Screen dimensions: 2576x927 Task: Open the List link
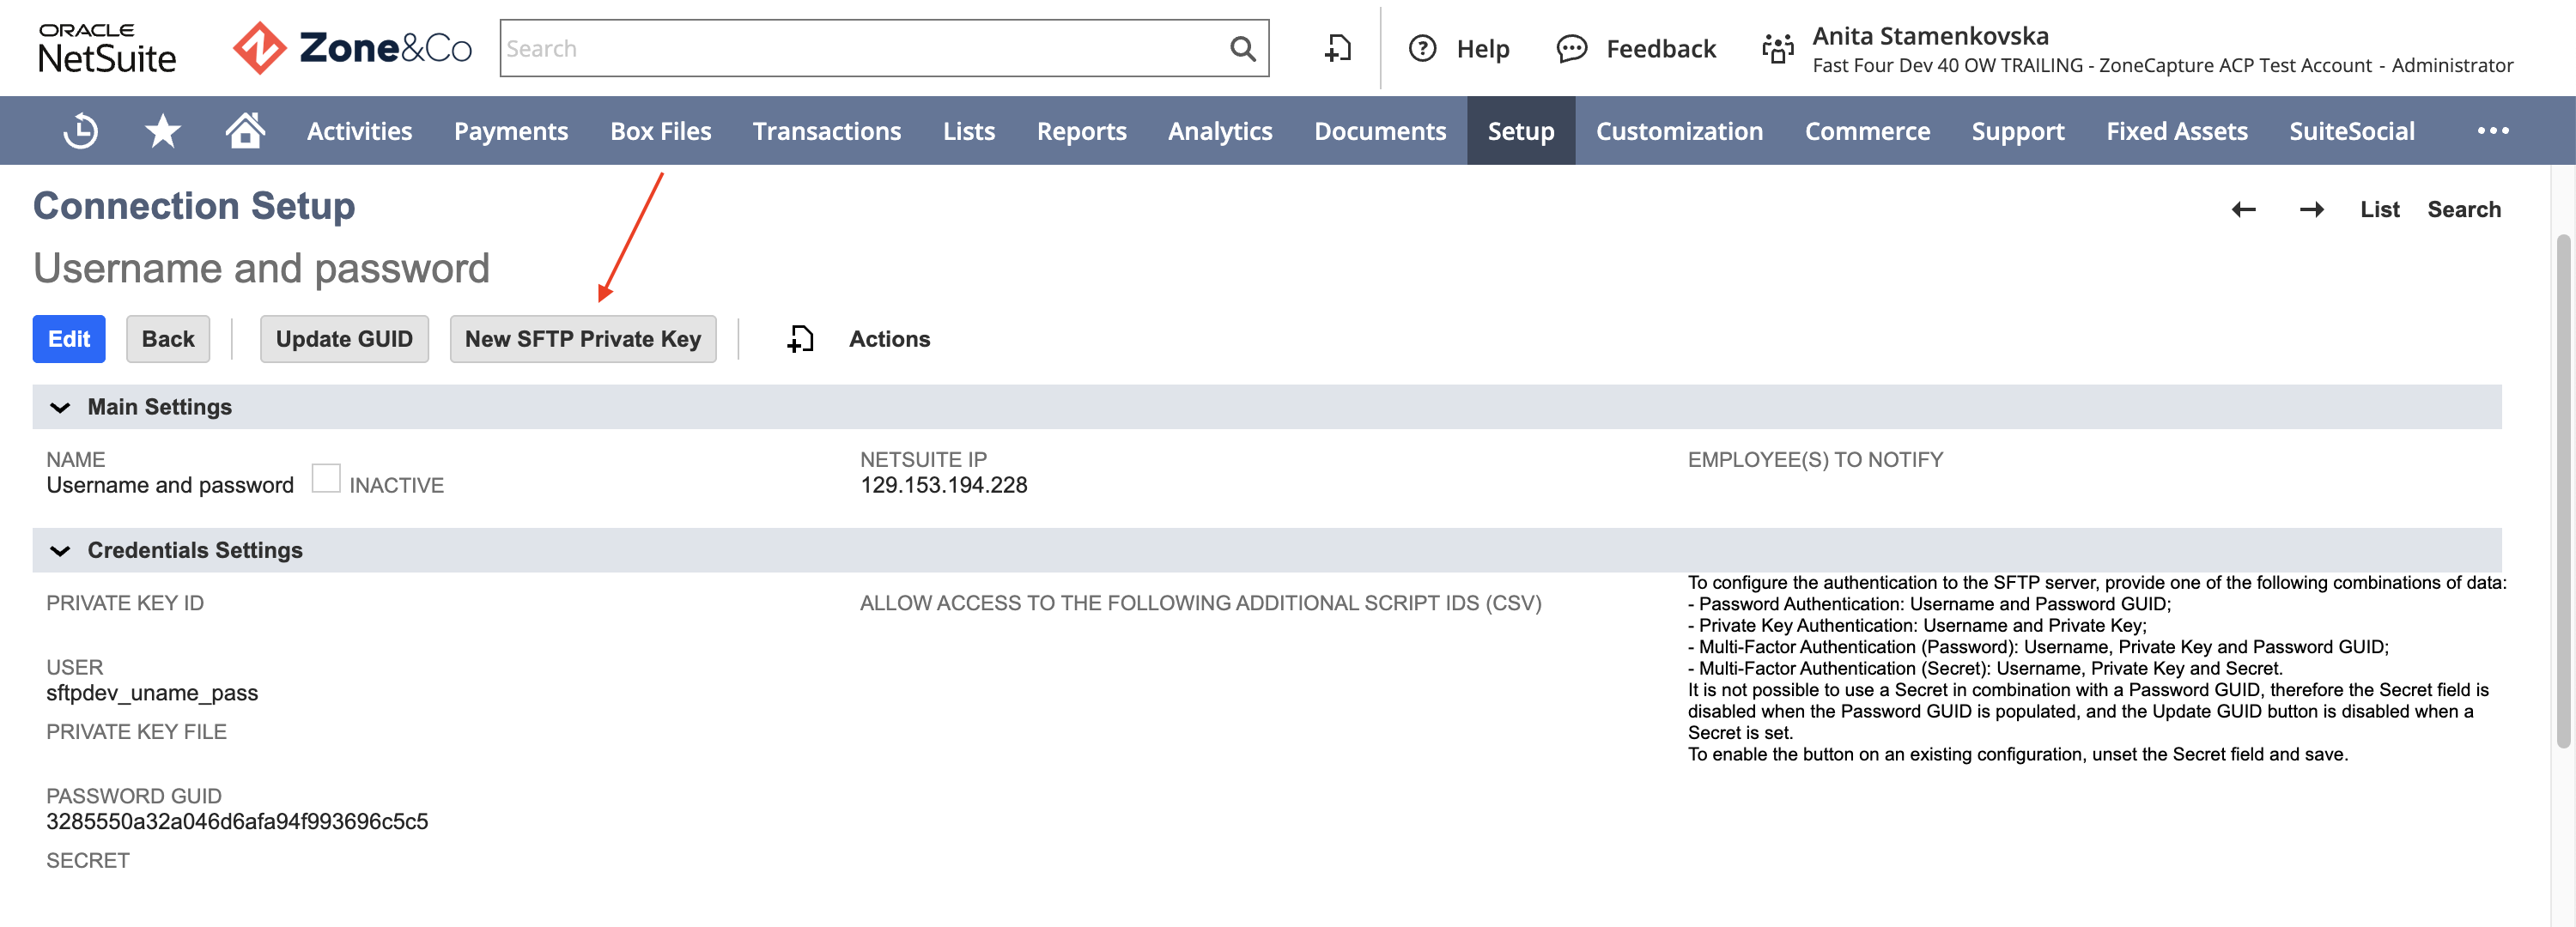2379,209
